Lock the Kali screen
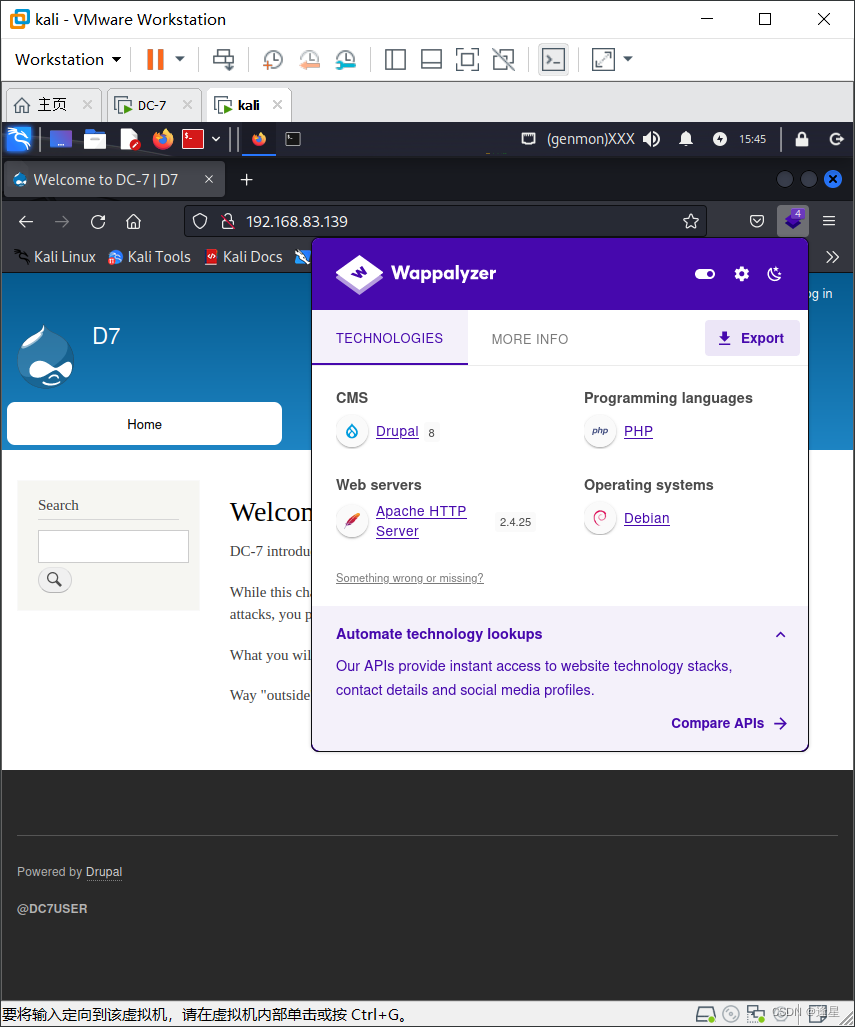The width and height of the screenshot is (855, 1027). (x=801, y=139)
